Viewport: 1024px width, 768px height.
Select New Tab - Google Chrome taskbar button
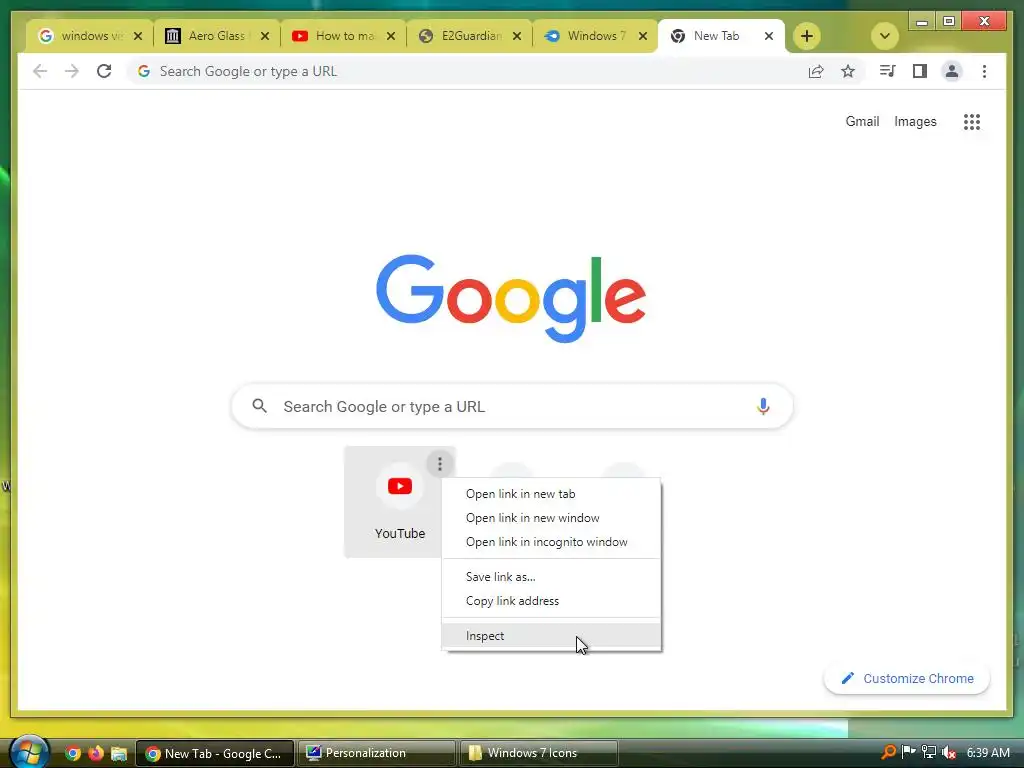(214, 753)
